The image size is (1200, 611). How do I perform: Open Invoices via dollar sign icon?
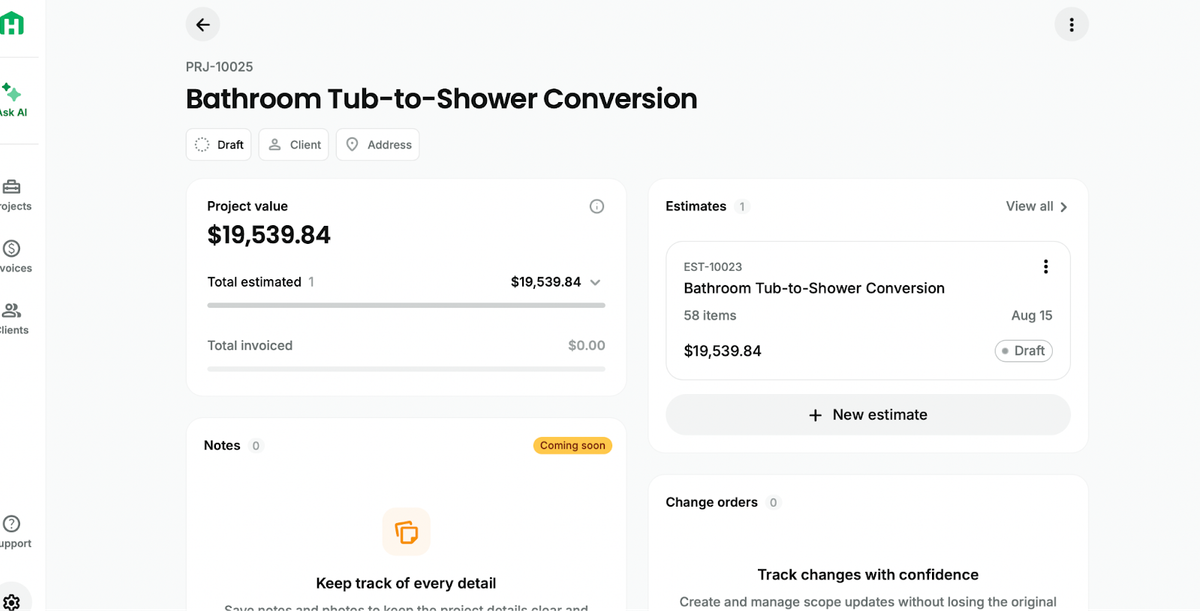12,249
